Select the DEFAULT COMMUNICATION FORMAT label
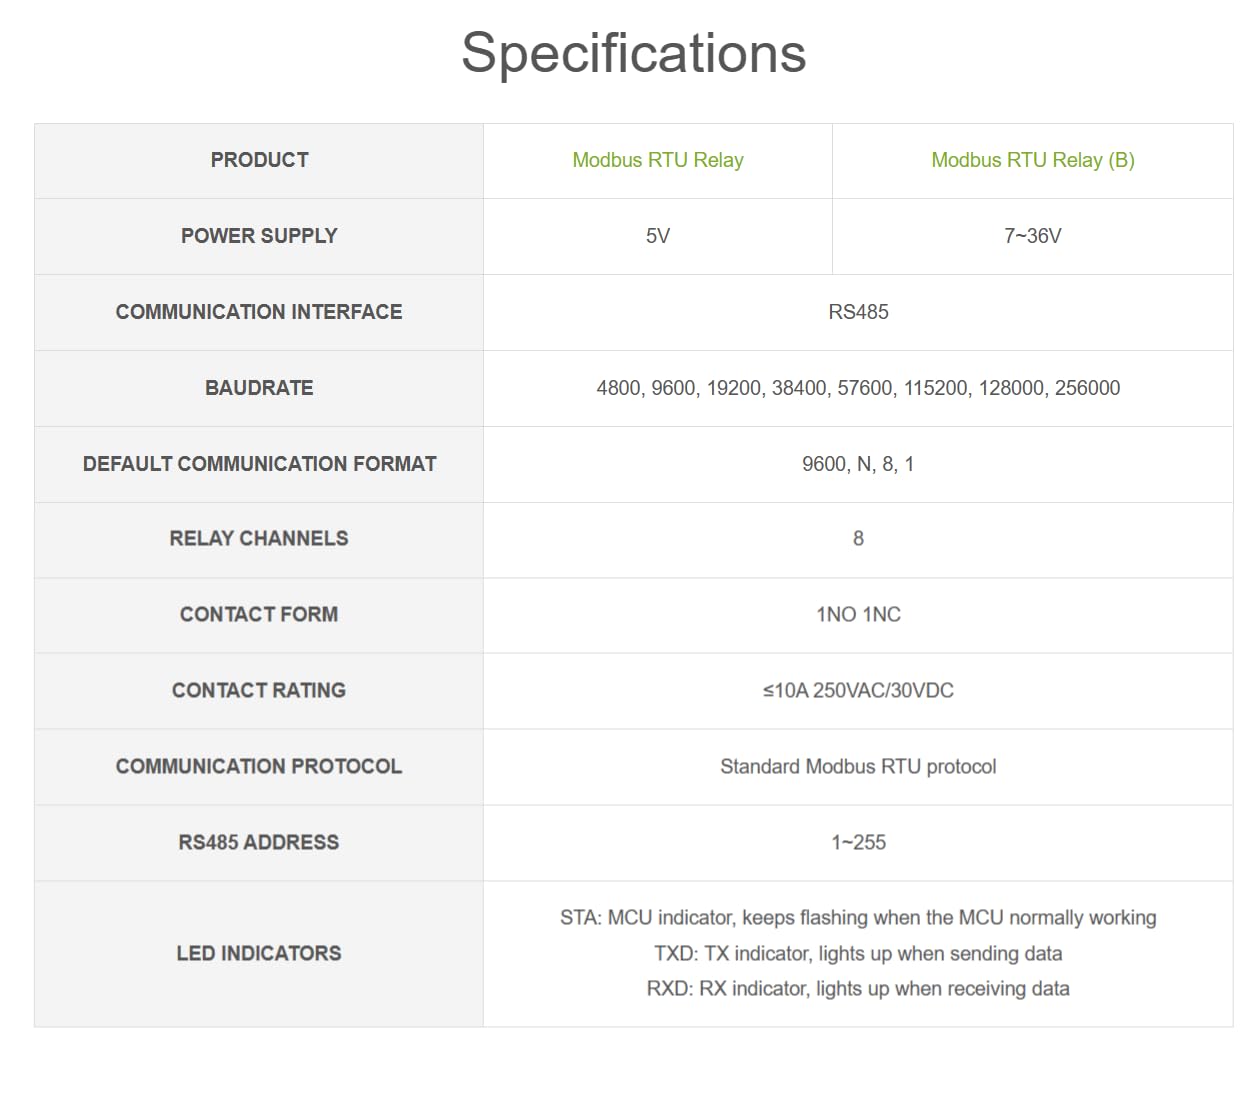Viewport: 1258px width, 1096px height. pos(259,464)
